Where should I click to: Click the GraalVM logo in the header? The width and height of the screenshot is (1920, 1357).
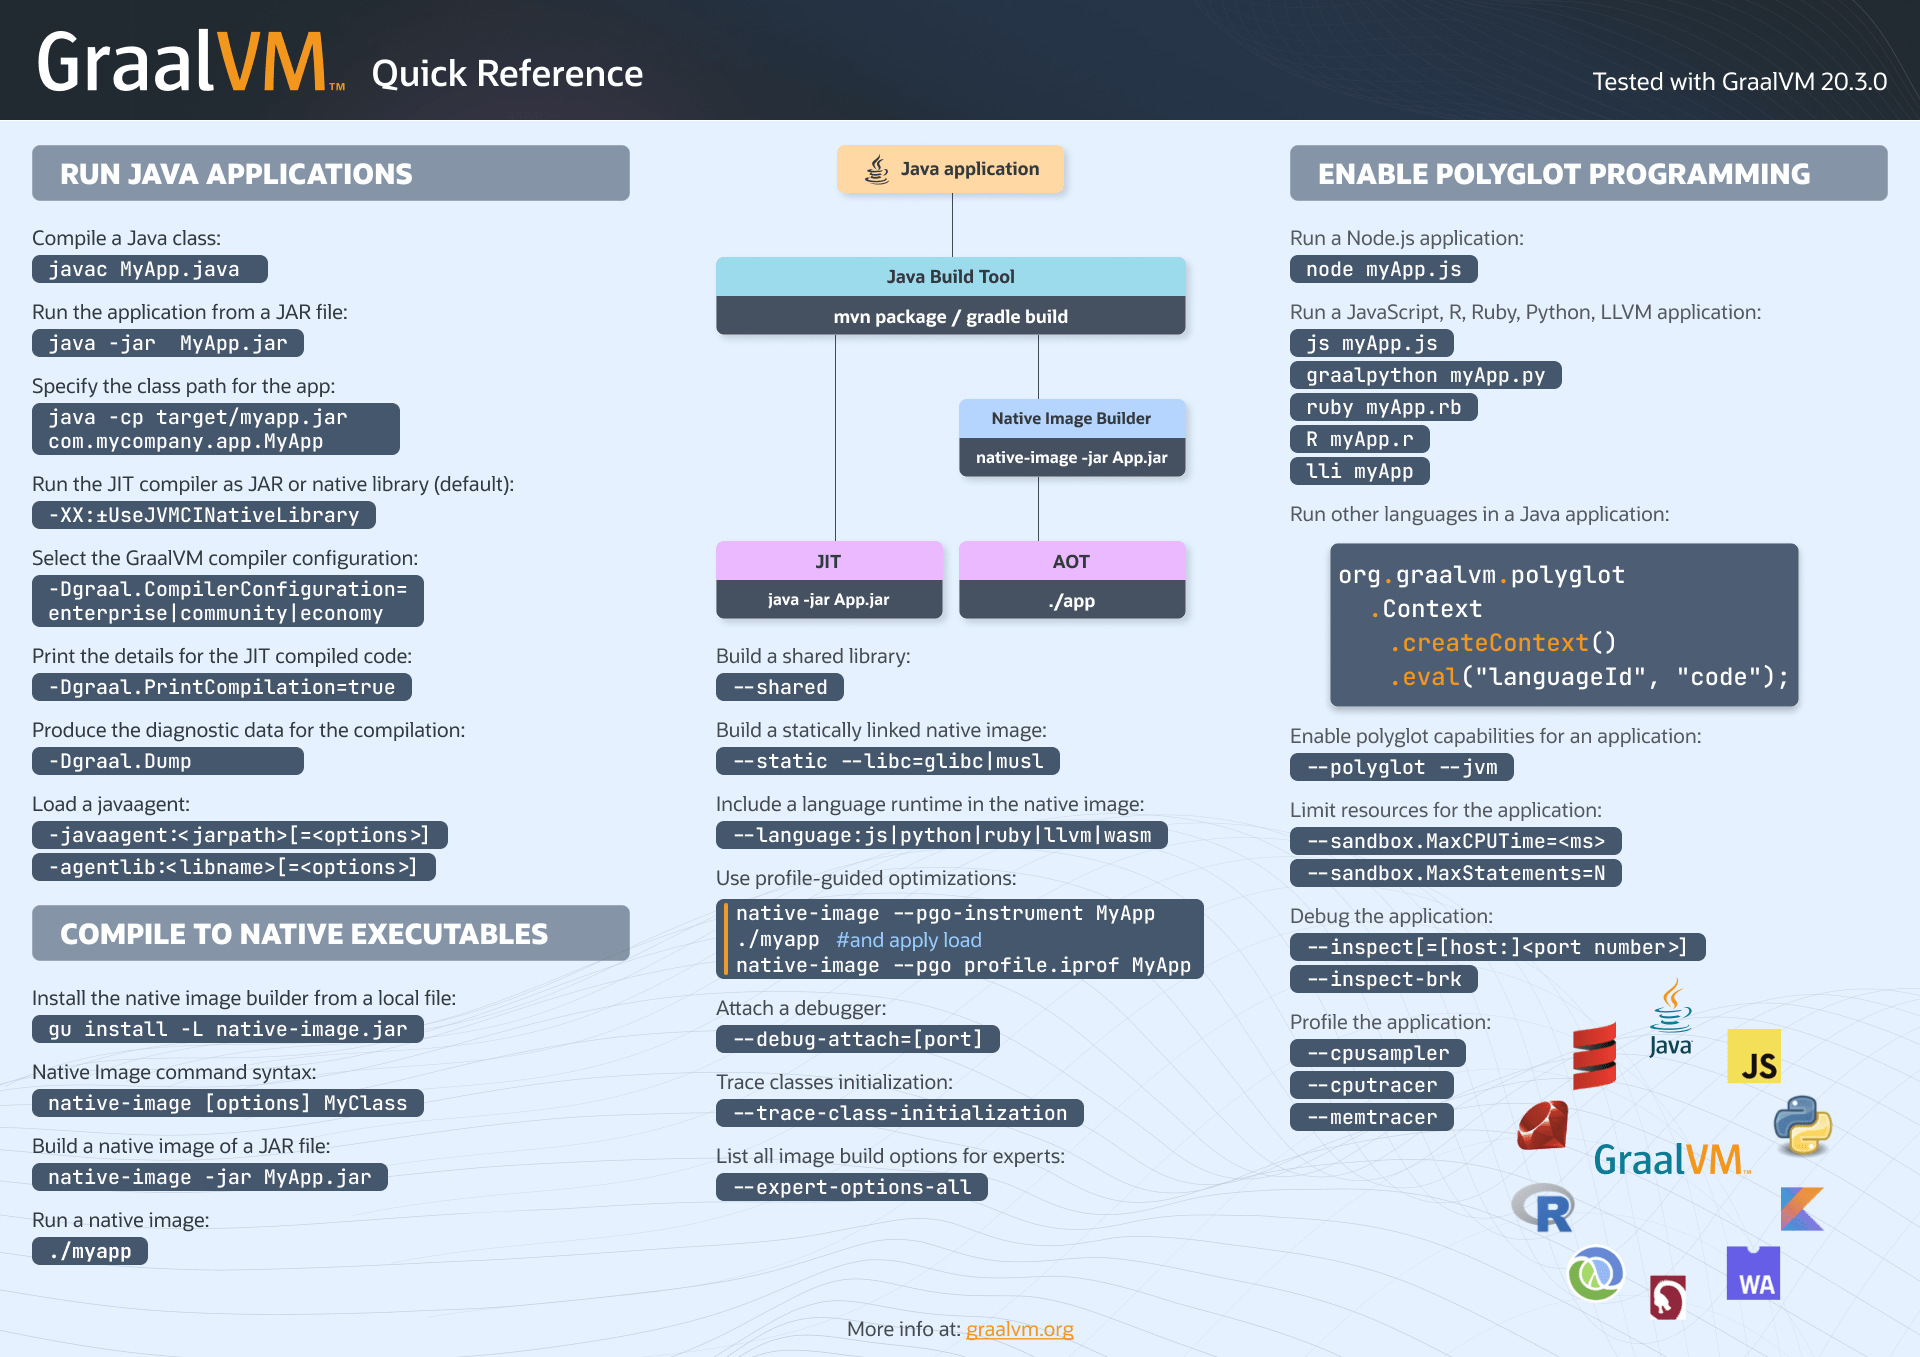[190, 62]
